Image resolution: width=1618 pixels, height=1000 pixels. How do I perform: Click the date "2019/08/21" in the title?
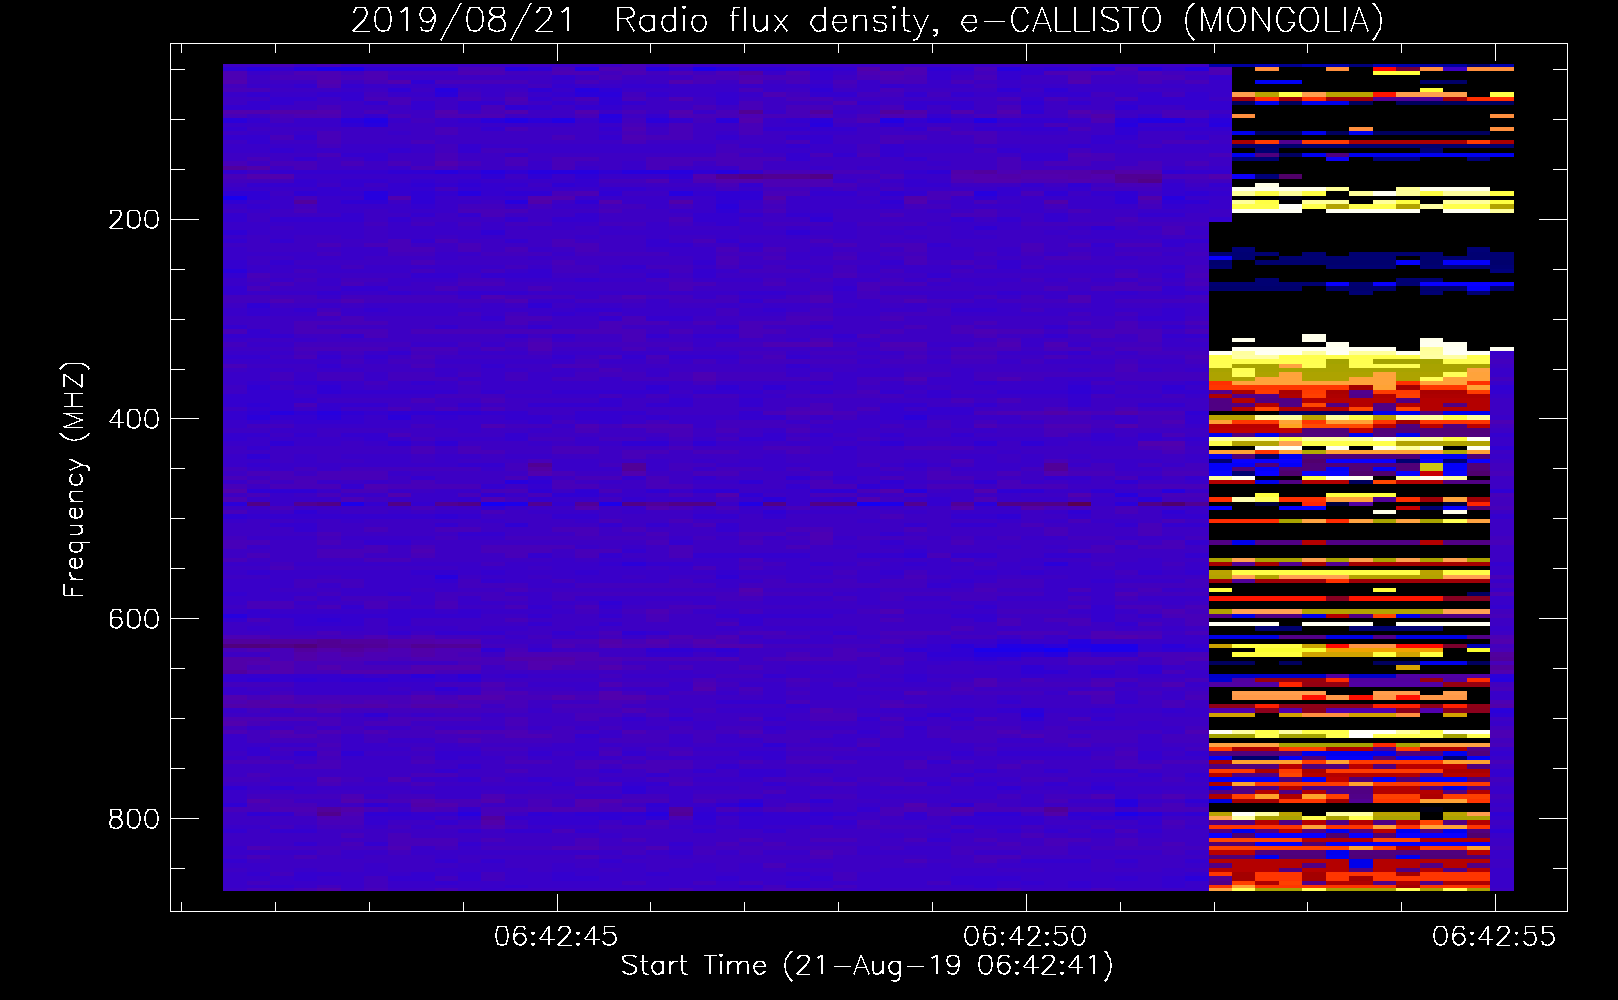[463, 20]
